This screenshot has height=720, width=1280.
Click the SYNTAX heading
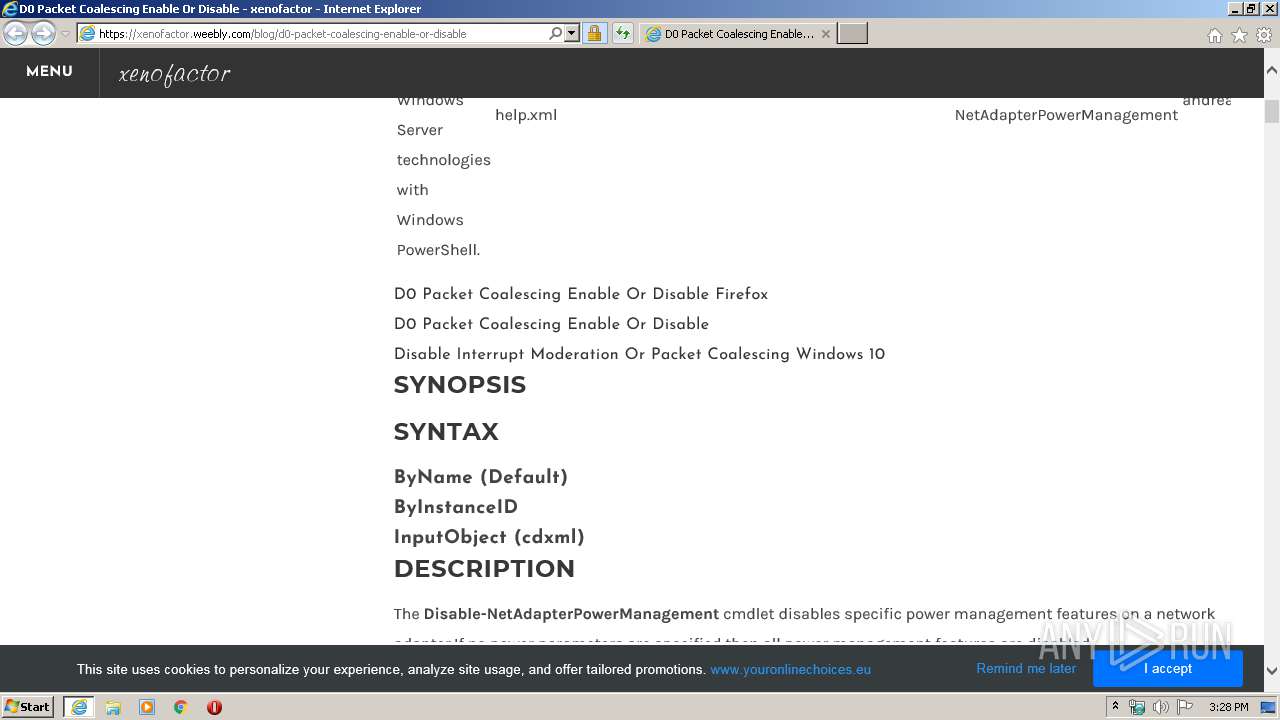click(446, 432)
